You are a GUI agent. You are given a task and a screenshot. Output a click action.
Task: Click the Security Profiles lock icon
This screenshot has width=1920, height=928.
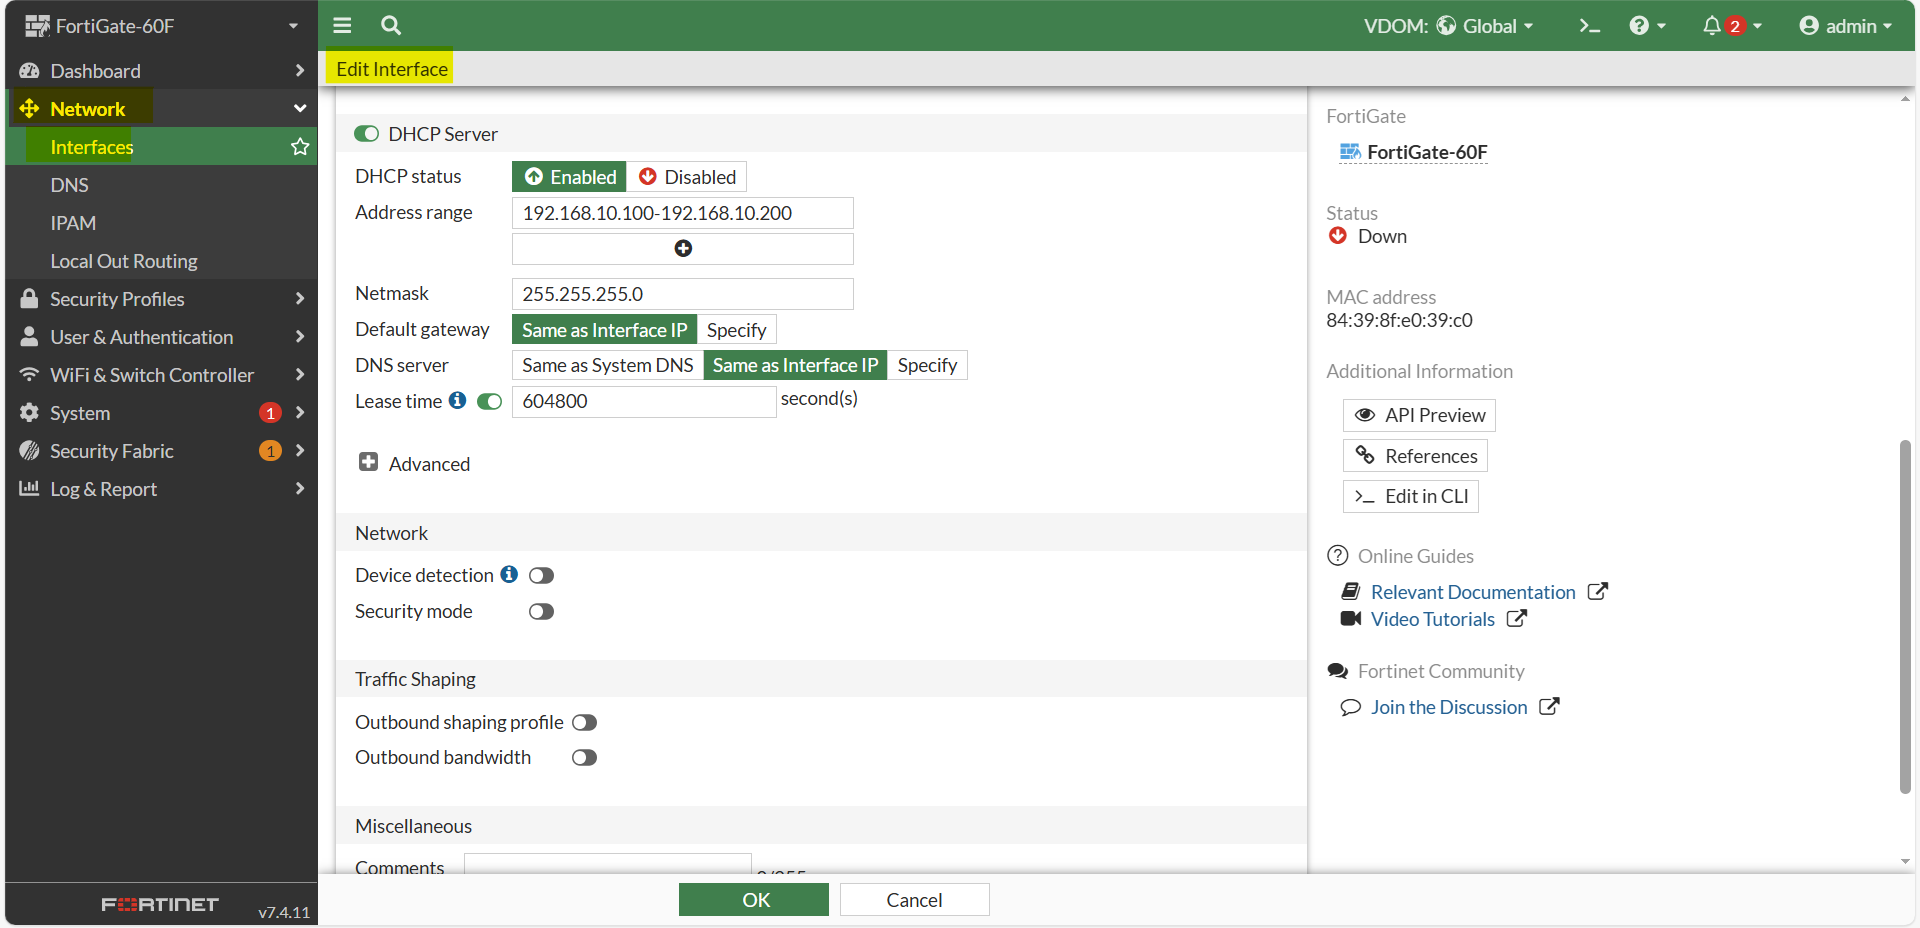tap(29, 299)
